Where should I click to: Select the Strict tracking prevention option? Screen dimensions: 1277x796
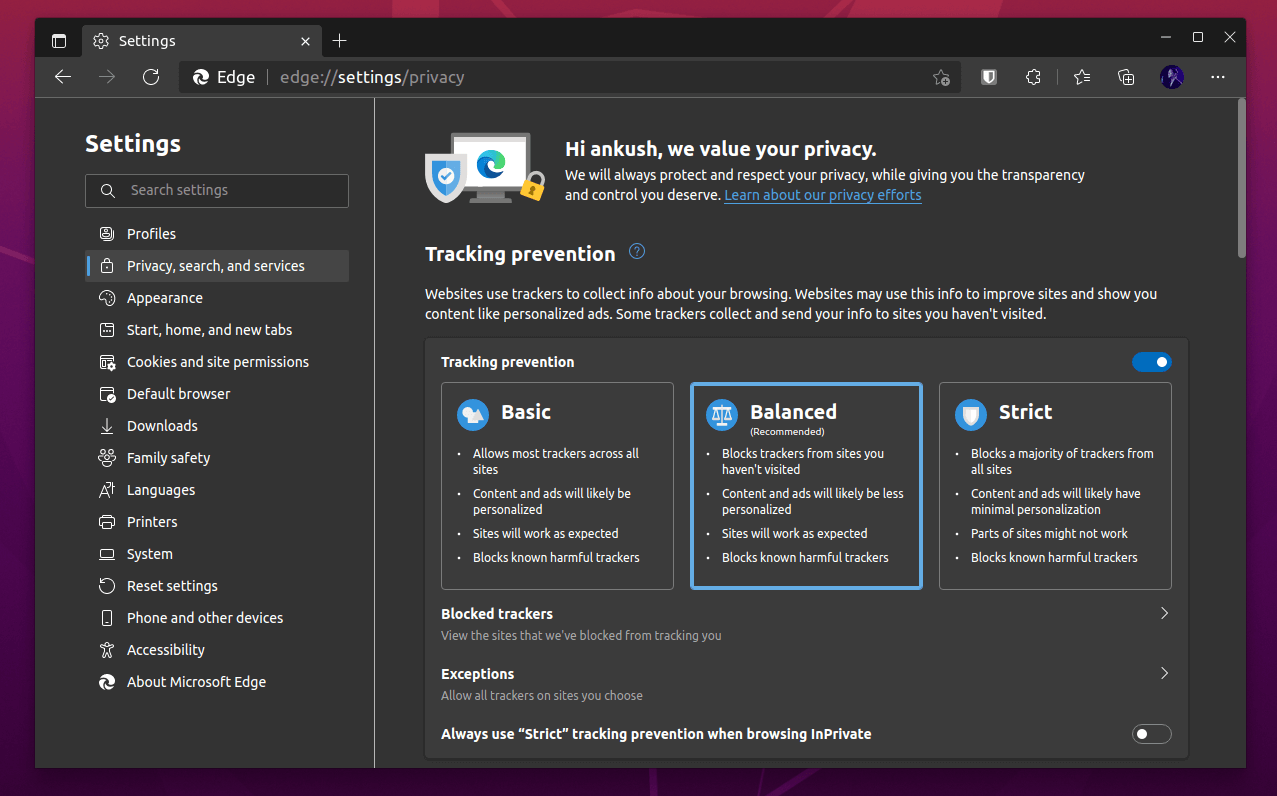coord(1055,485)
